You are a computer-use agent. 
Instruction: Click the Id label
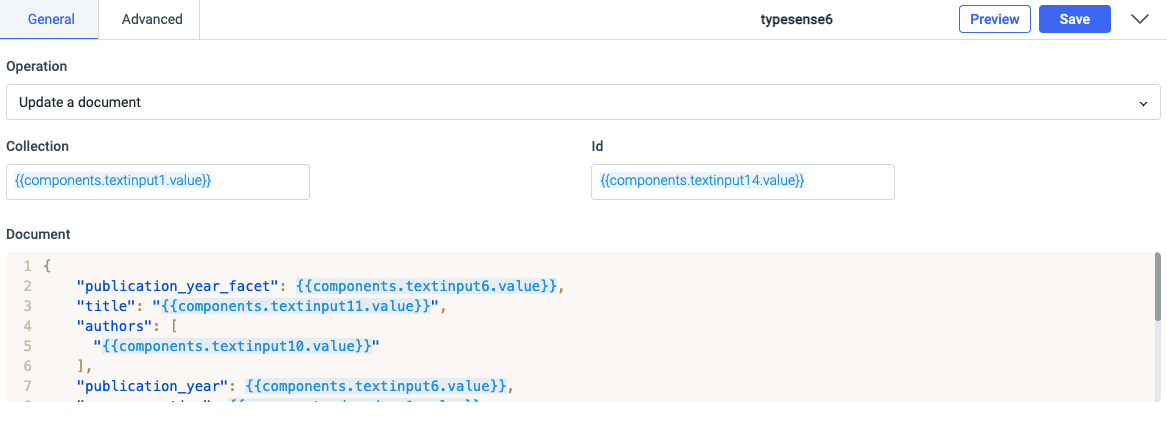click(x=597, y=147)
